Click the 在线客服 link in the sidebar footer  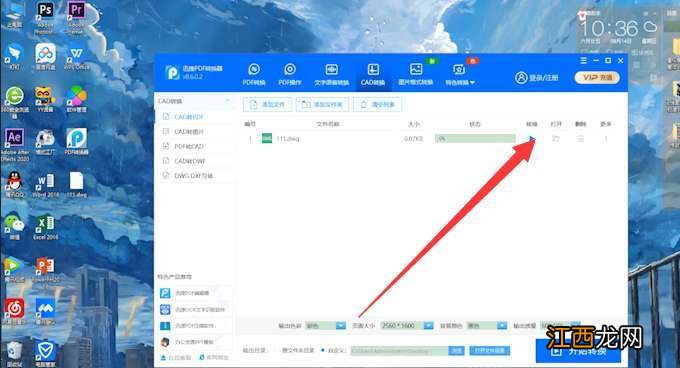click(176, 358)
